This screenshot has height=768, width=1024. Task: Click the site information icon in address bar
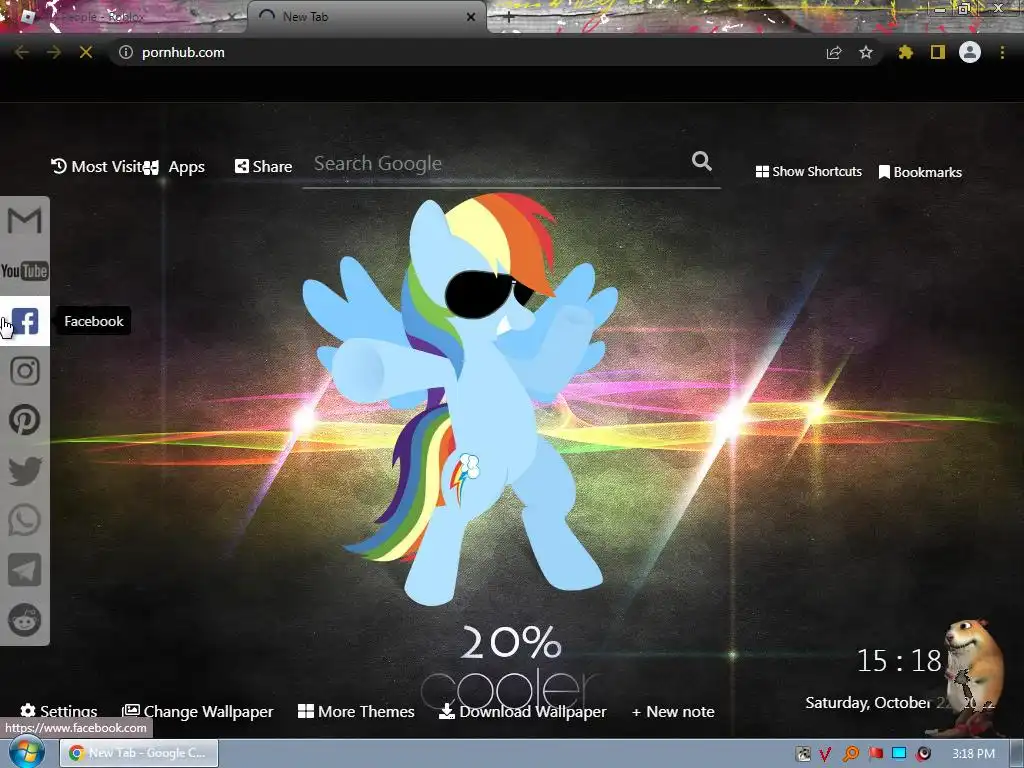click(x=126, y=52)
